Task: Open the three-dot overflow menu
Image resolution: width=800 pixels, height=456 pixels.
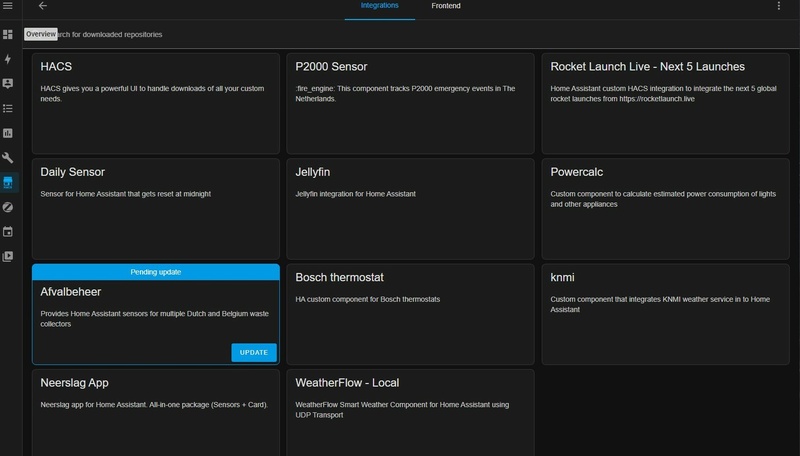Action: [779, 6]
